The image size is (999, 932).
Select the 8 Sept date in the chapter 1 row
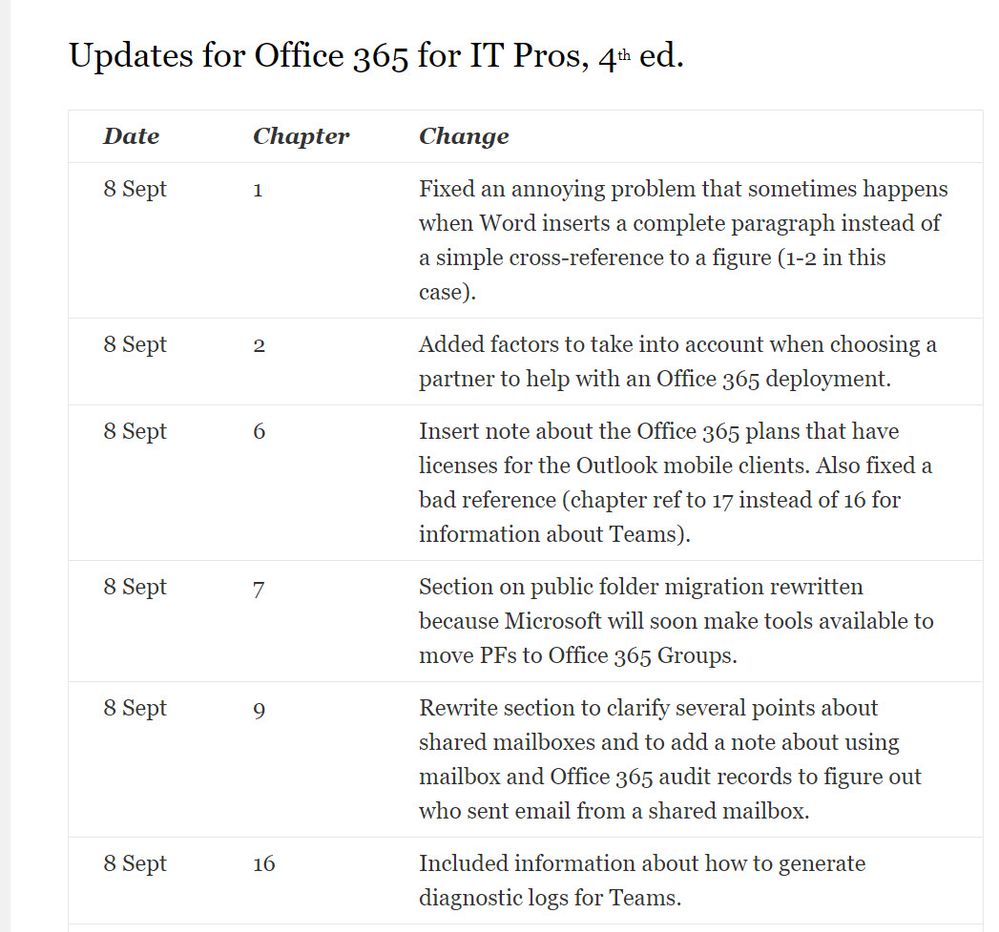[135, 189]
